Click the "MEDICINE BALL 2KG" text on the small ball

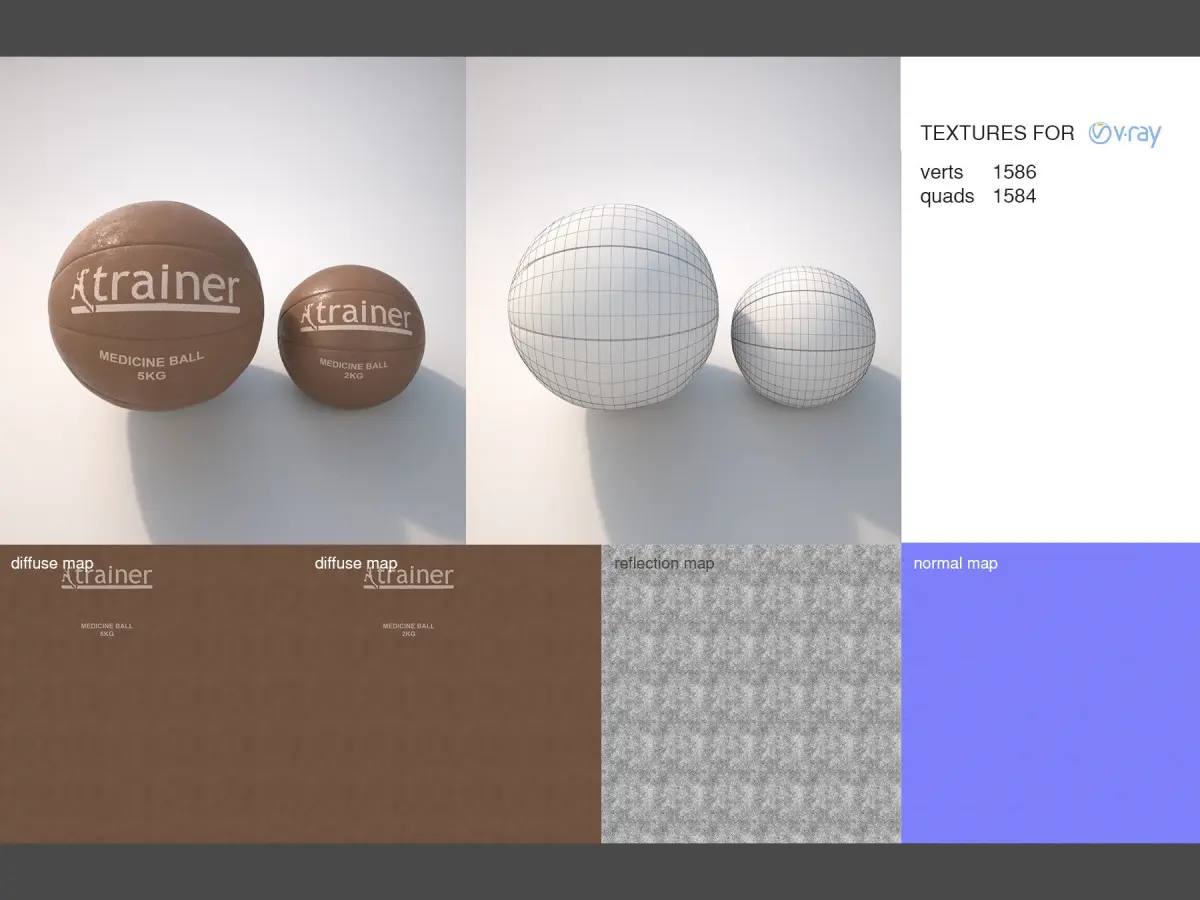(353, 370)
